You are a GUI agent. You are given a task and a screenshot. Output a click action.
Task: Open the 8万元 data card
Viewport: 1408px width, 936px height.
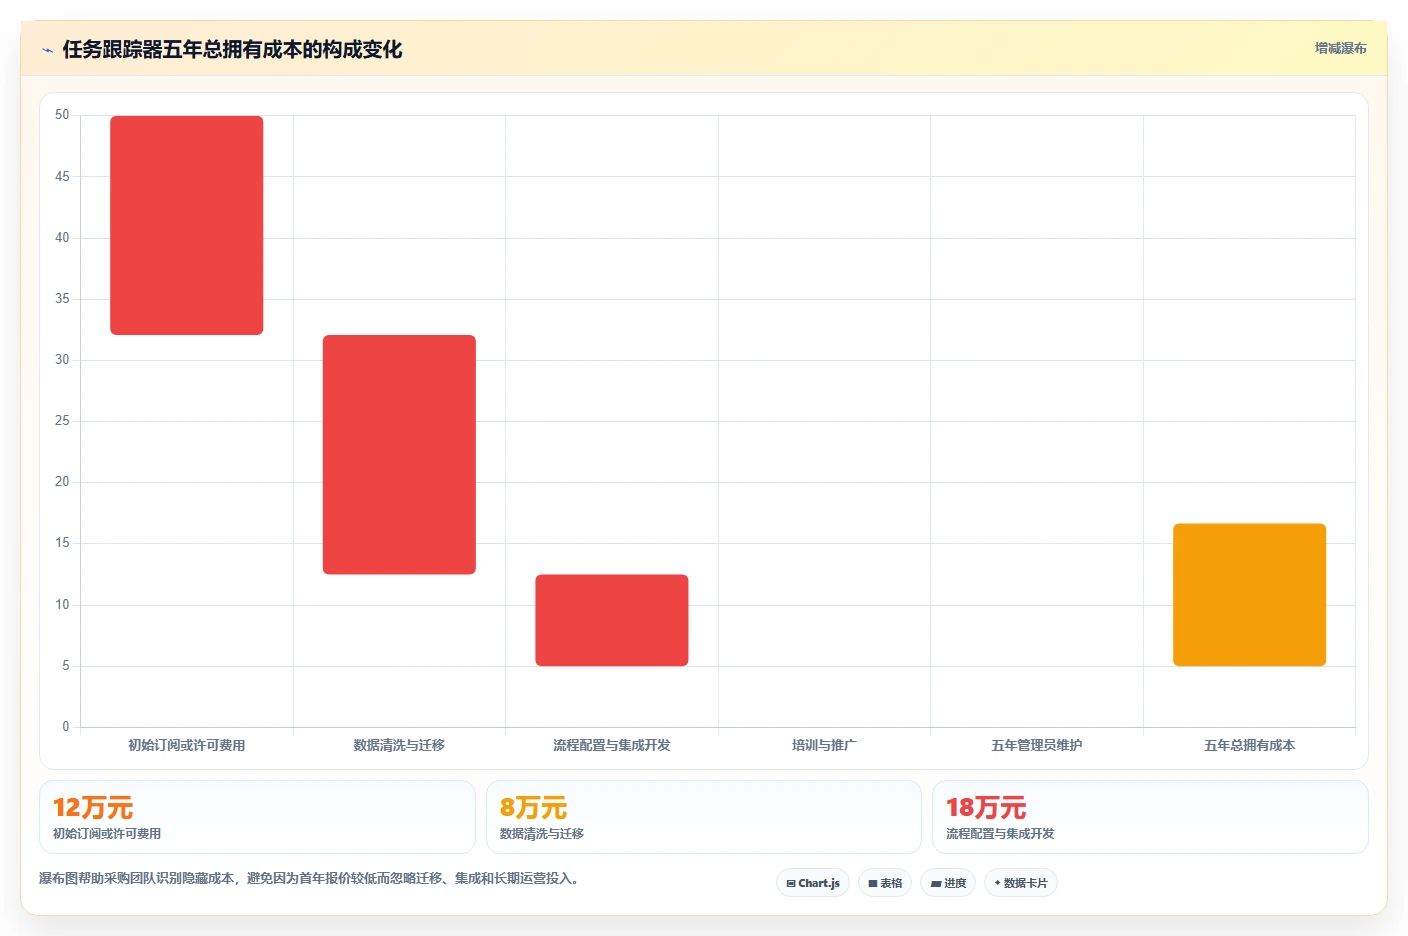704,817
